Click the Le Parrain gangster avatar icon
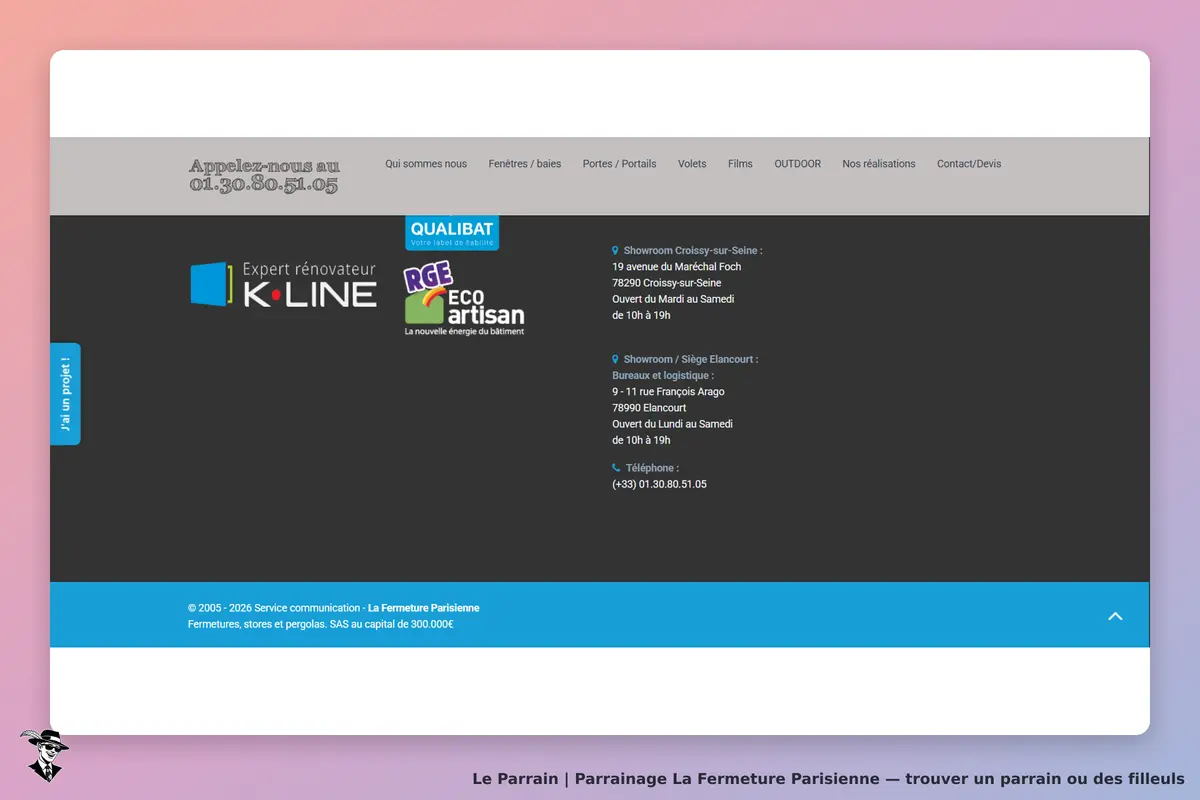1200x800 pixels. (43, 755)
